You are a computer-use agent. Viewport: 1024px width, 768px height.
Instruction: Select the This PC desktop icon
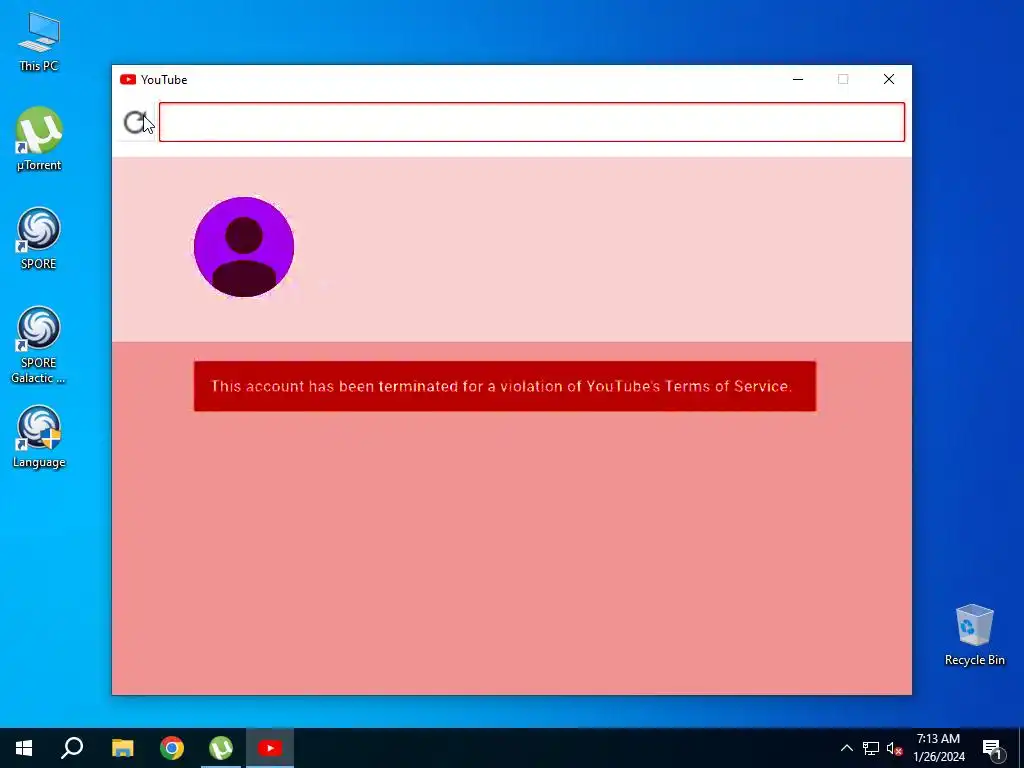pyautogui.click(x=39, y=42)
